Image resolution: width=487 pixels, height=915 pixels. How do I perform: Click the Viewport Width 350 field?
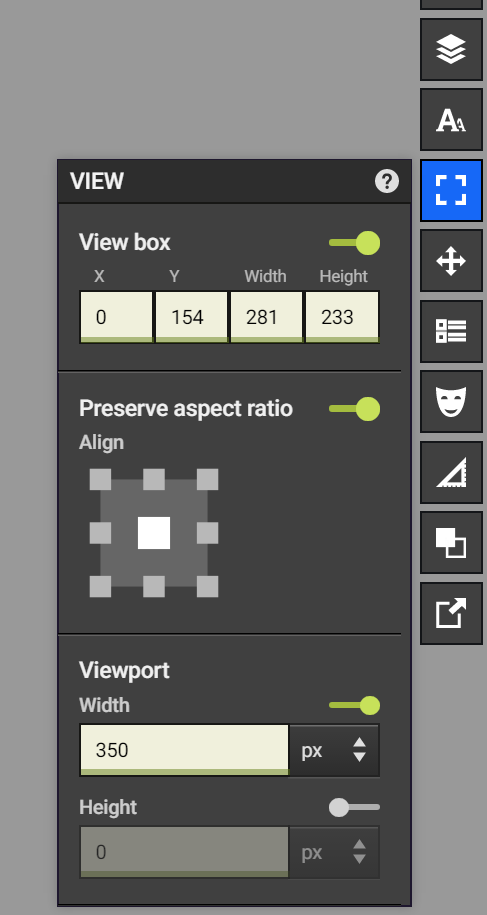pos(184,750)
